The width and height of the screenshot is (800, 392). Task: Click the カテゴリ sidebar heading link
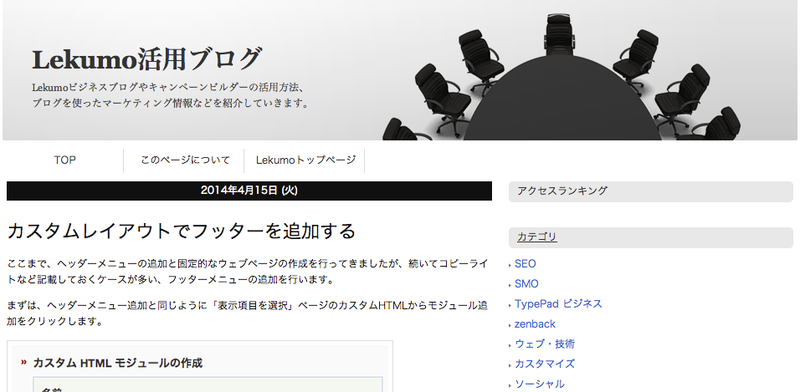(x=536, y=237)
